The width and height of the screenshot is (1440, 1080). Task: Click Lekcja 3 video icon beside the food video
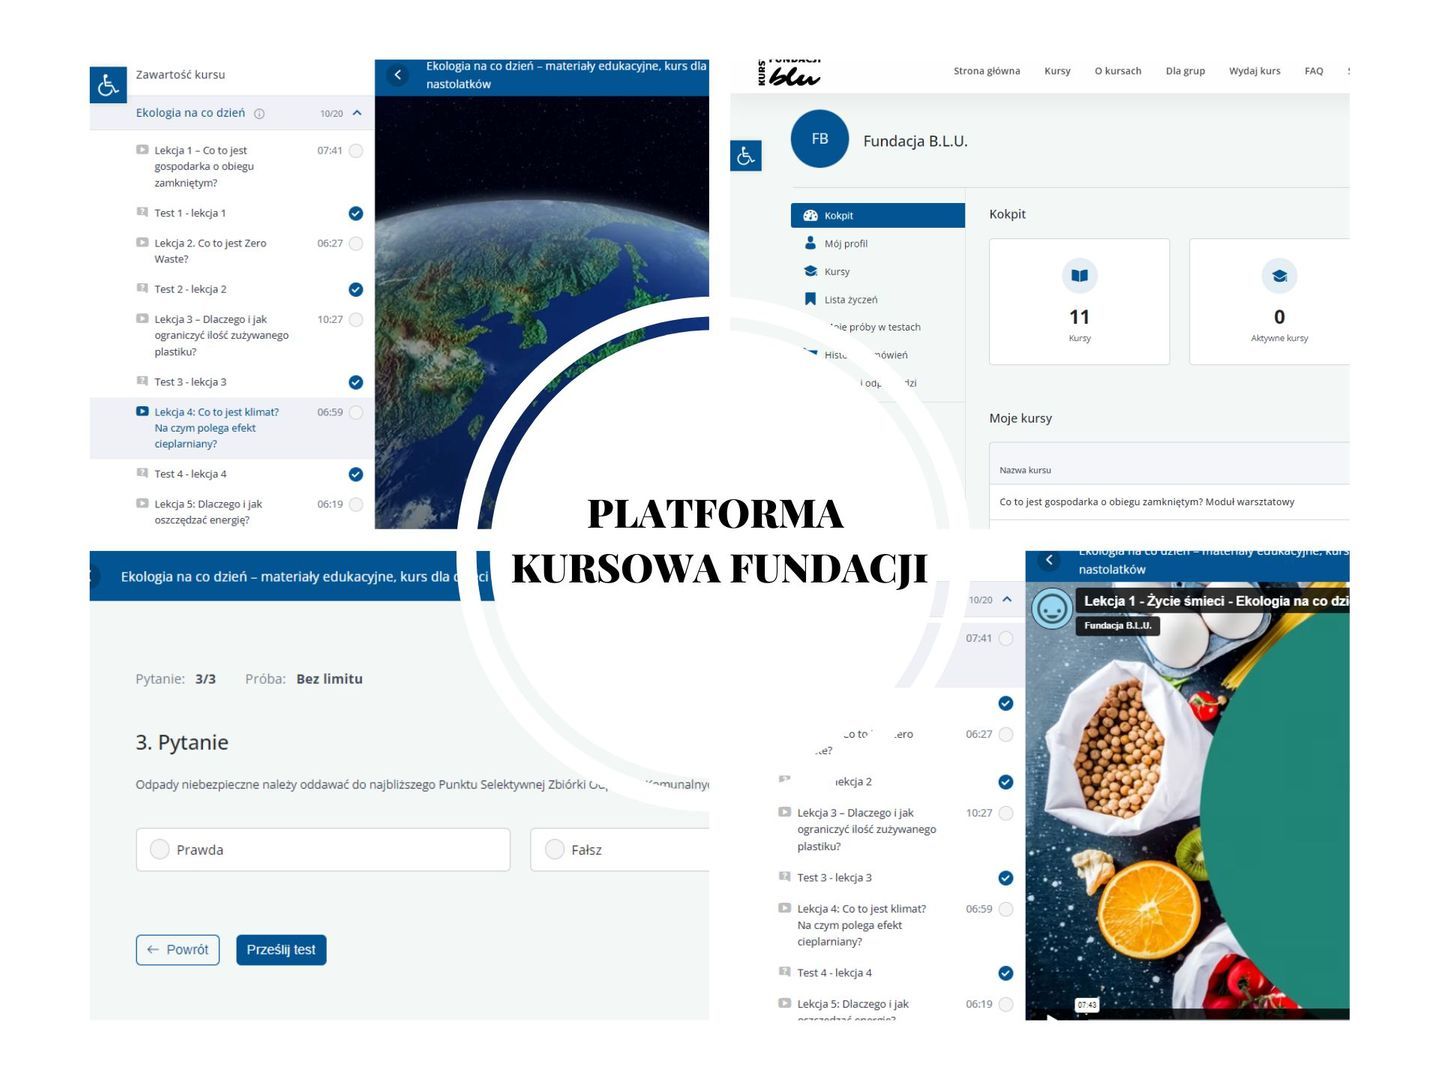(785, 812)
